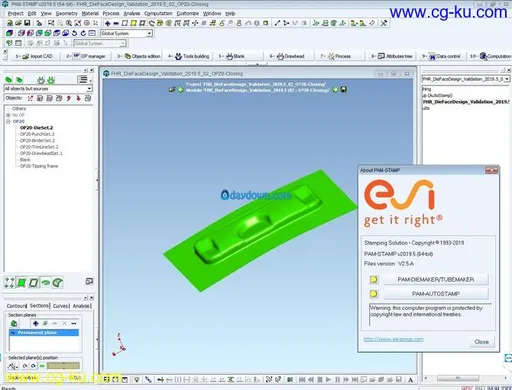Click the yellow PAM-DIEMAKER/TUBEMAKER indicator
The image size is (512, 390).
coord(374,279)
